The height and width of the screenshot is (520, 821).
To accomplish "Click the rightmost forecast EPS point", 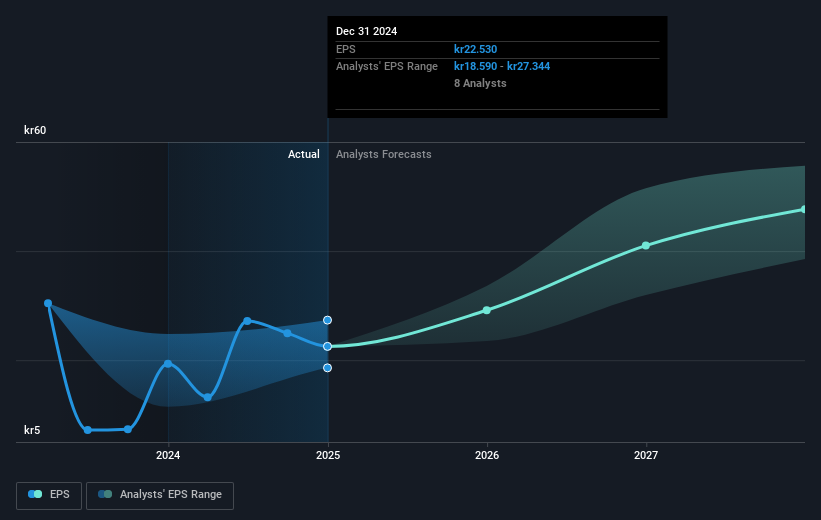I will (x=803, y=209).
